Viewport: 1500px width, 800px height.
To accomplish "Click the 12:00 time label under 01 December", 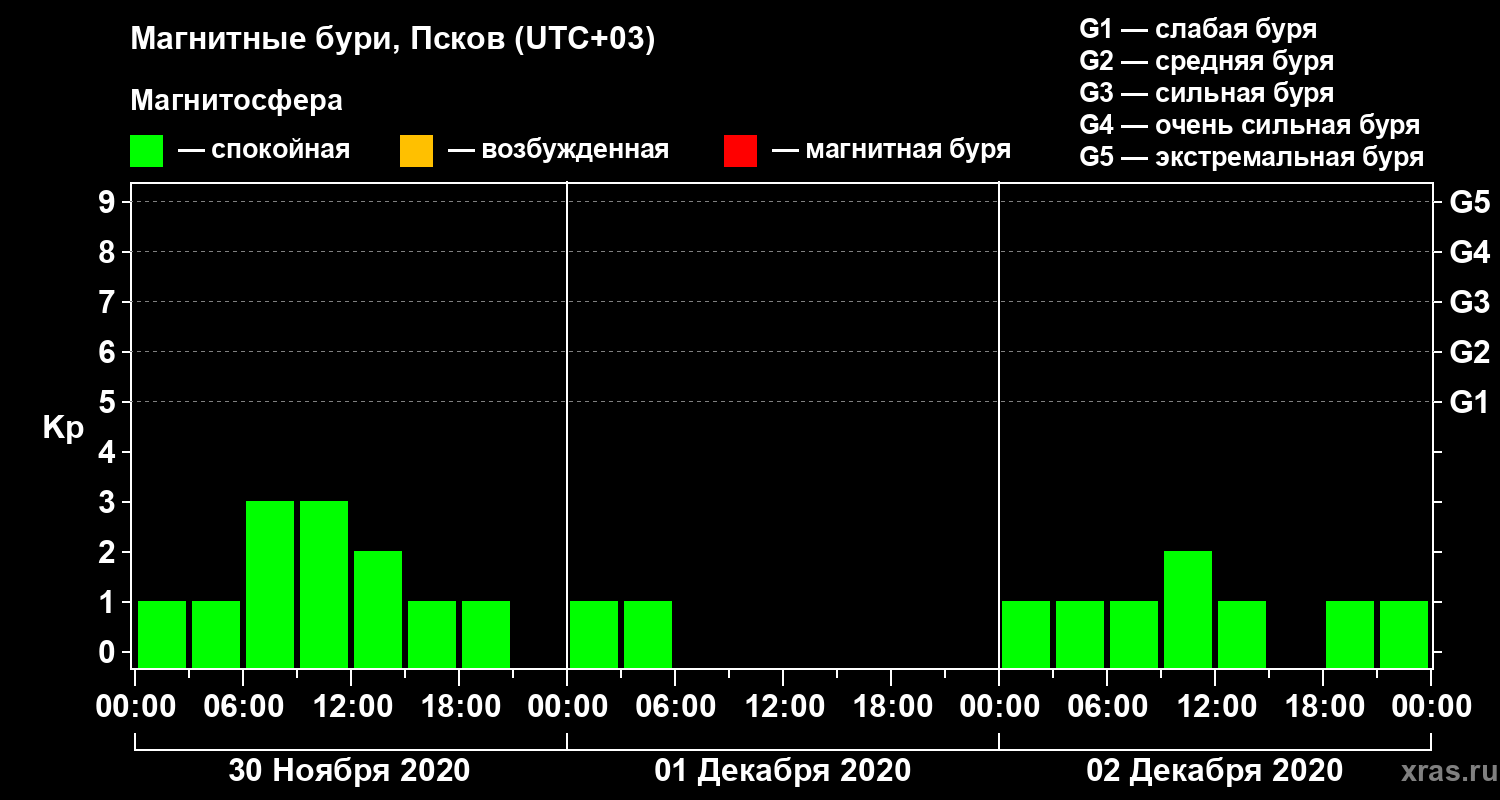I will (783, 706).
